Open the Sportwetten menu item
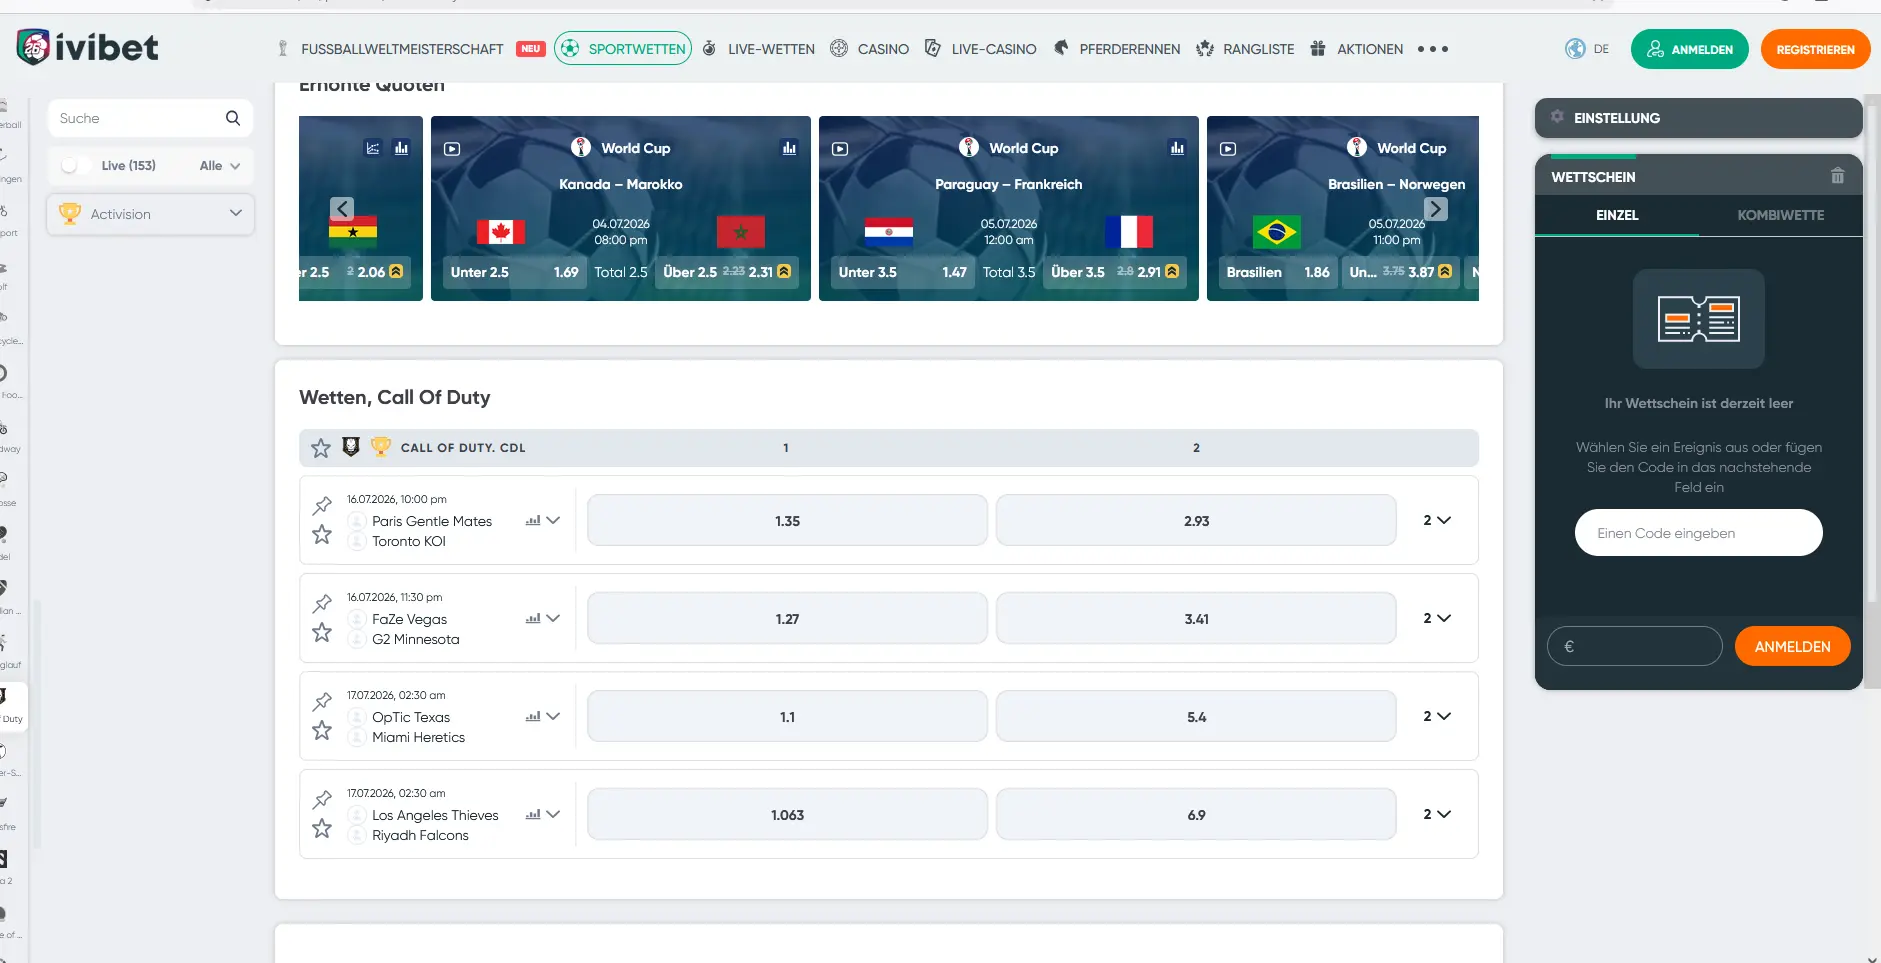The width and height of the screenshot is (1881, 963). (623, 49)
